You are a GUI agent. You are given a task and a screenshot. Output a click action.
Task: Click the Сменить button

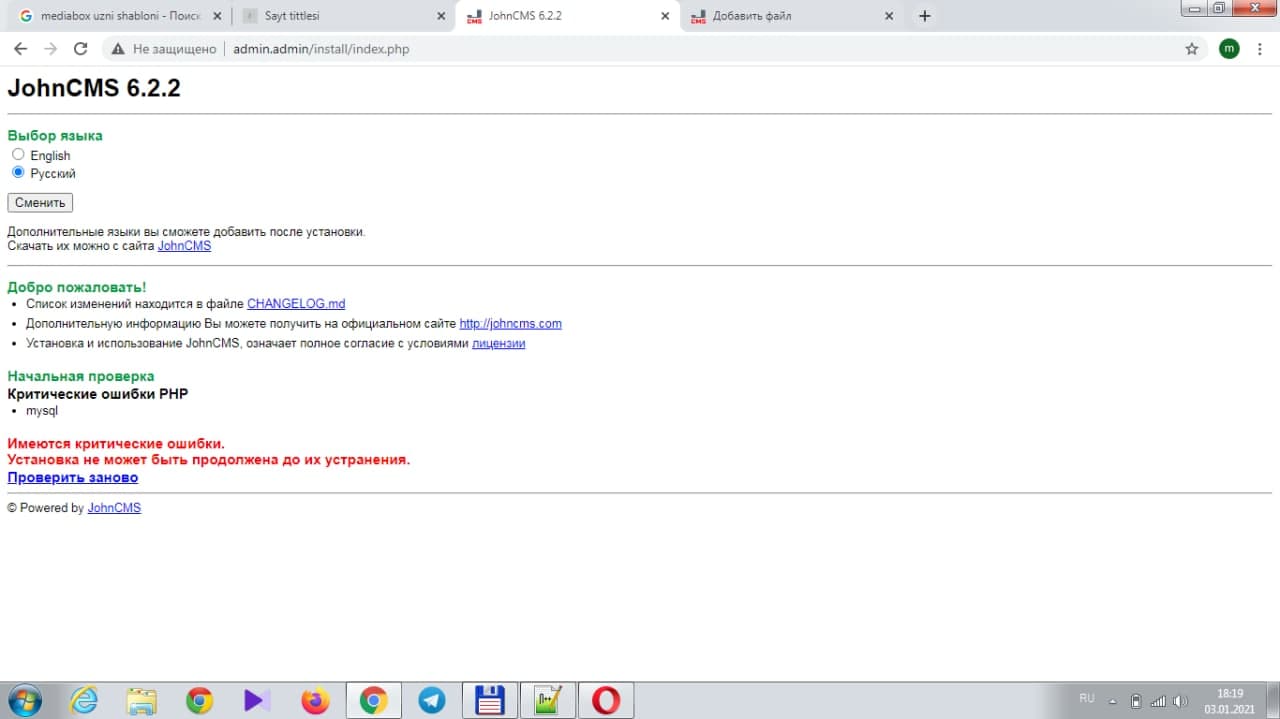tap(40, 203)
